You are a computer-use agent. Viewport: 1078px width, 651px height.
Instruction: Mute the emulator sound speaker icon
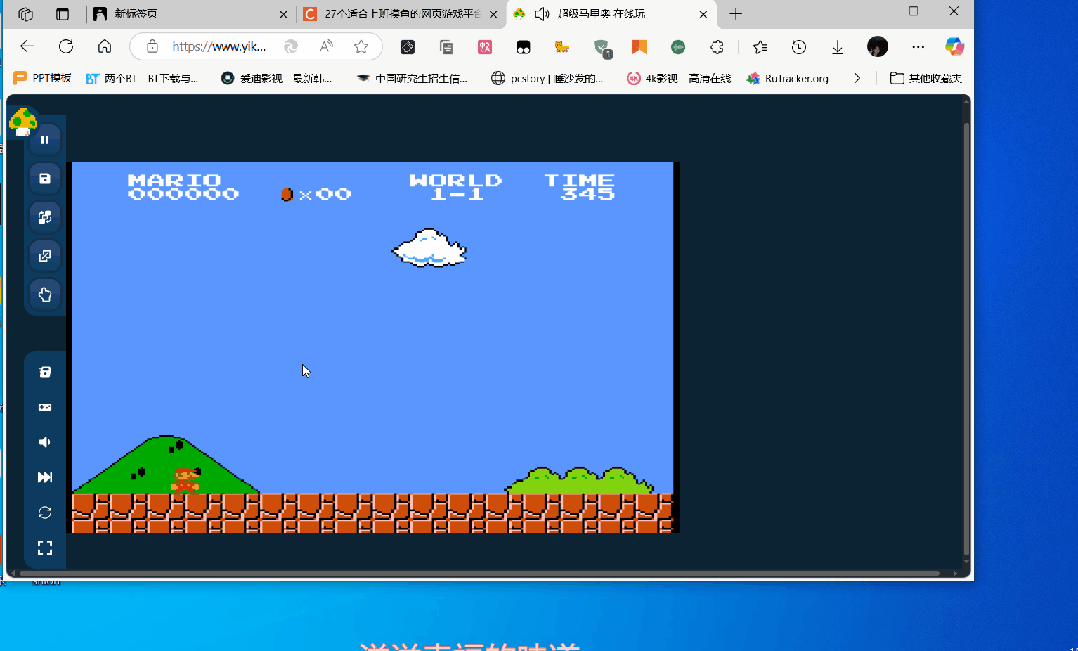pyautogui.click(x=45, y=442)
